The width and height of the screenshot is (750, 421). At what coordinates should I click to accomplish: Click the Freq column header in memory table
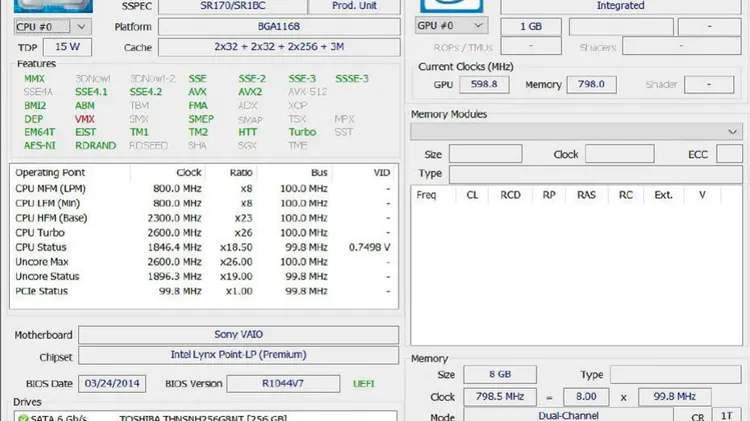(x=426, y=195)
